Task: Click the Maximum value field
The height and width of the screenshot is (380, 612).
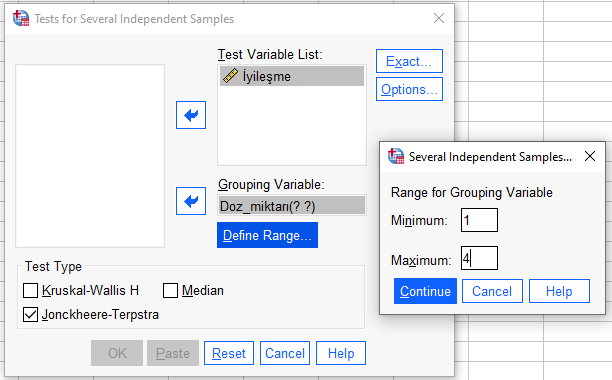Action: point(479,258)
